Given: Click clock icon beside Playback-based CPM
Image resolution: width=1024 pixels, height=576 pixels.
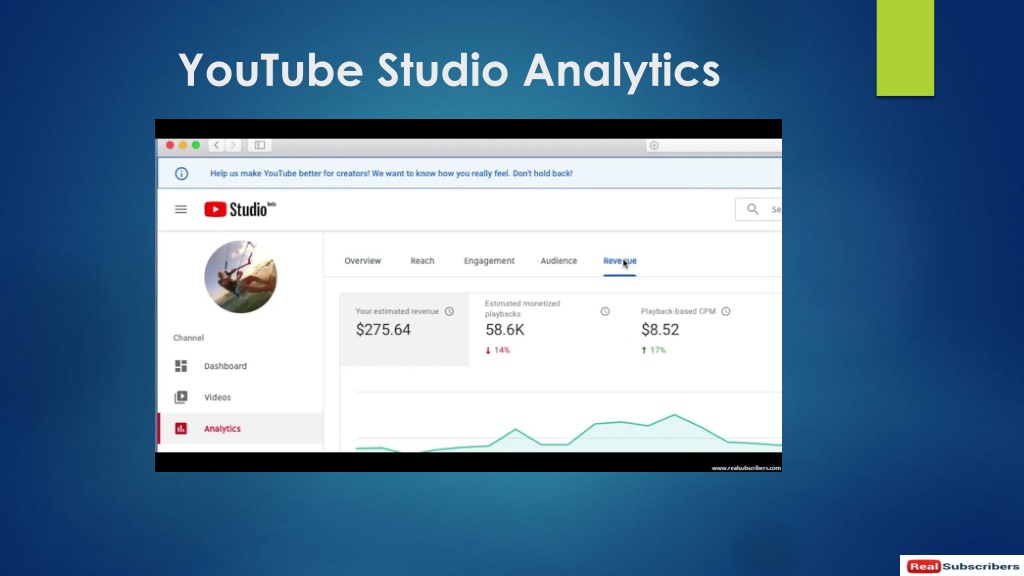Looking at the screenshot, I should tap(726, 312).
